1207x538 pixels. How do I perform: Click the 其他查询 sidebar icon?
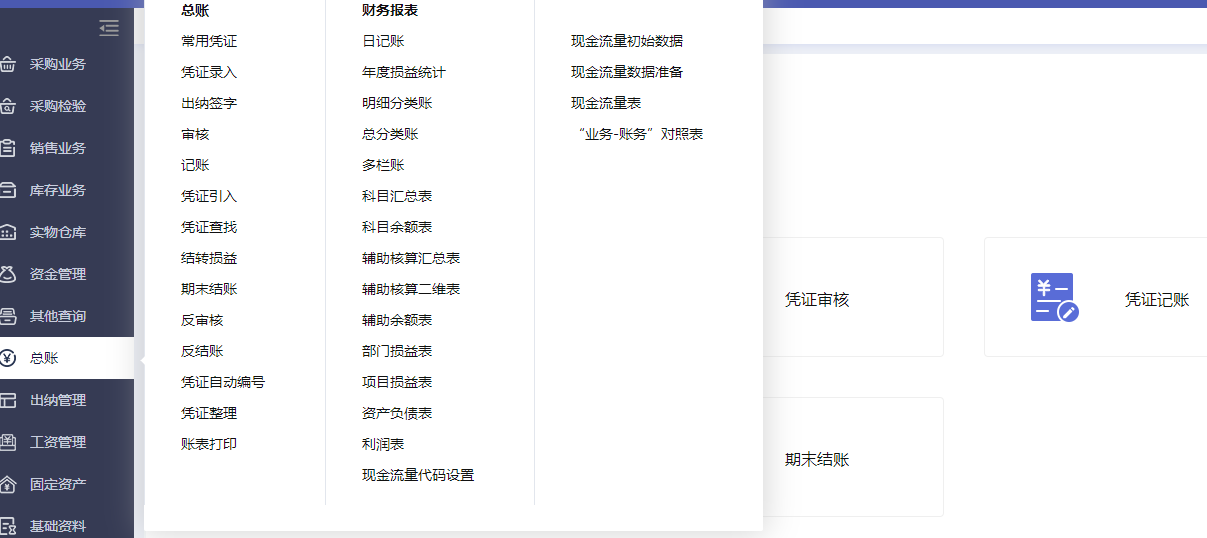7,316
